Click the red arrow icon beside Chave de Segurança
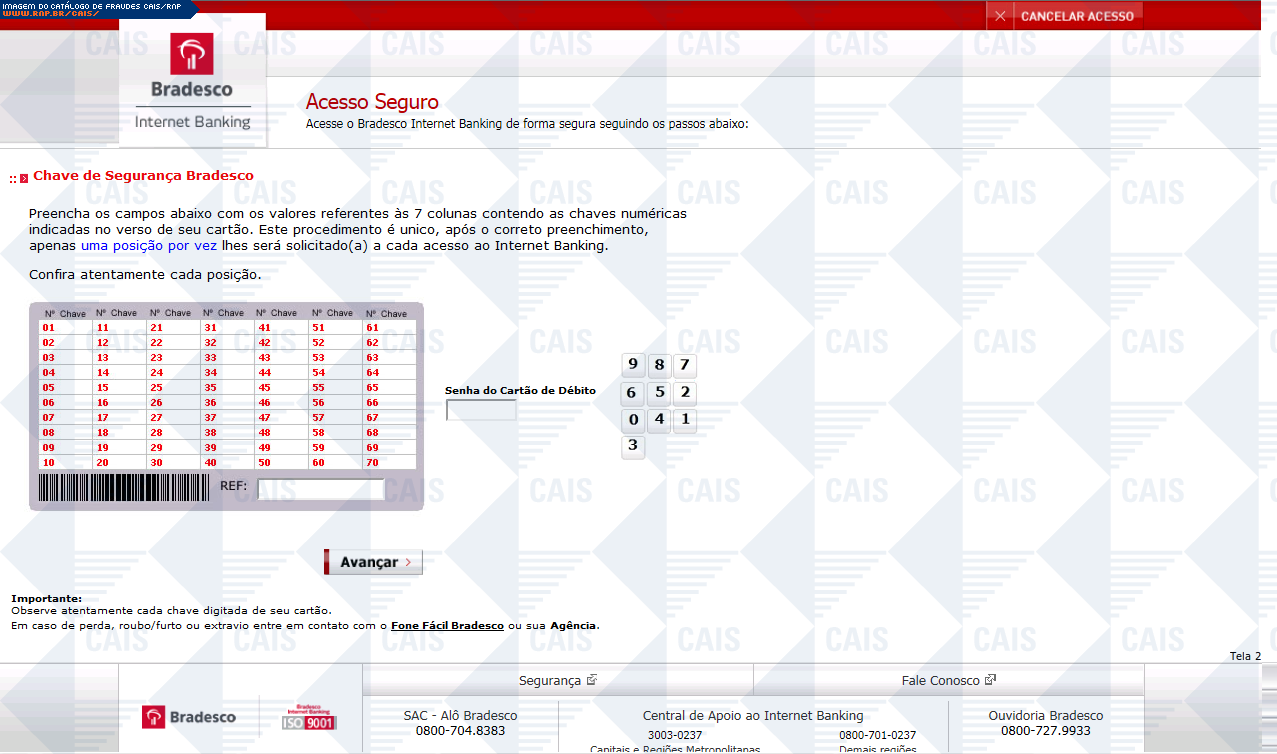The height and width of the screenshot is (754, 1277). coord(24,179)
